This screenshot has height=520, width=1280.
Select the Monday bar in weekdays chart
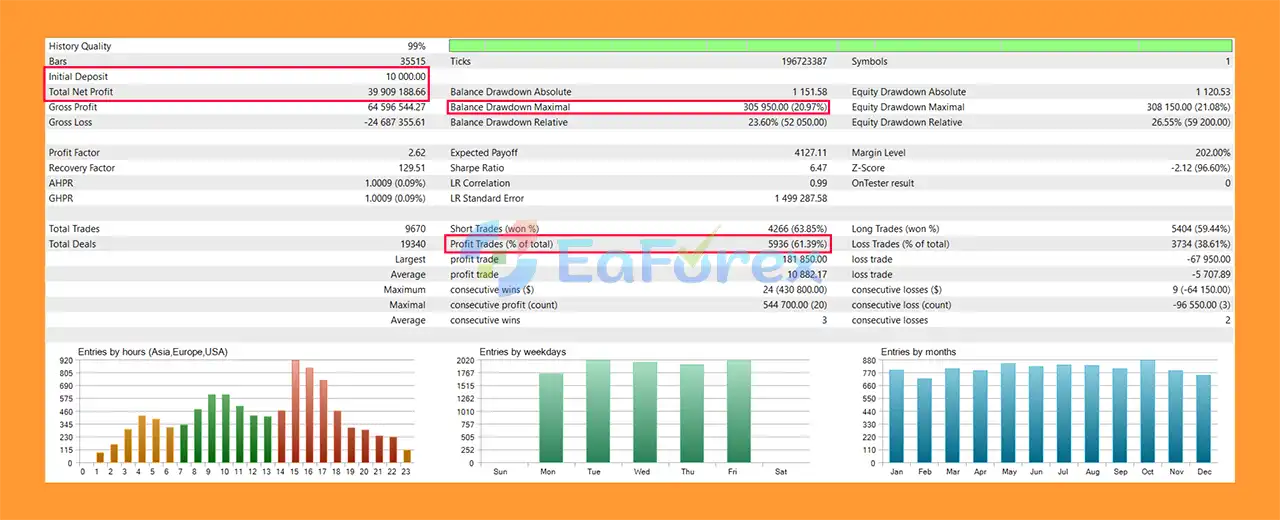551,418
